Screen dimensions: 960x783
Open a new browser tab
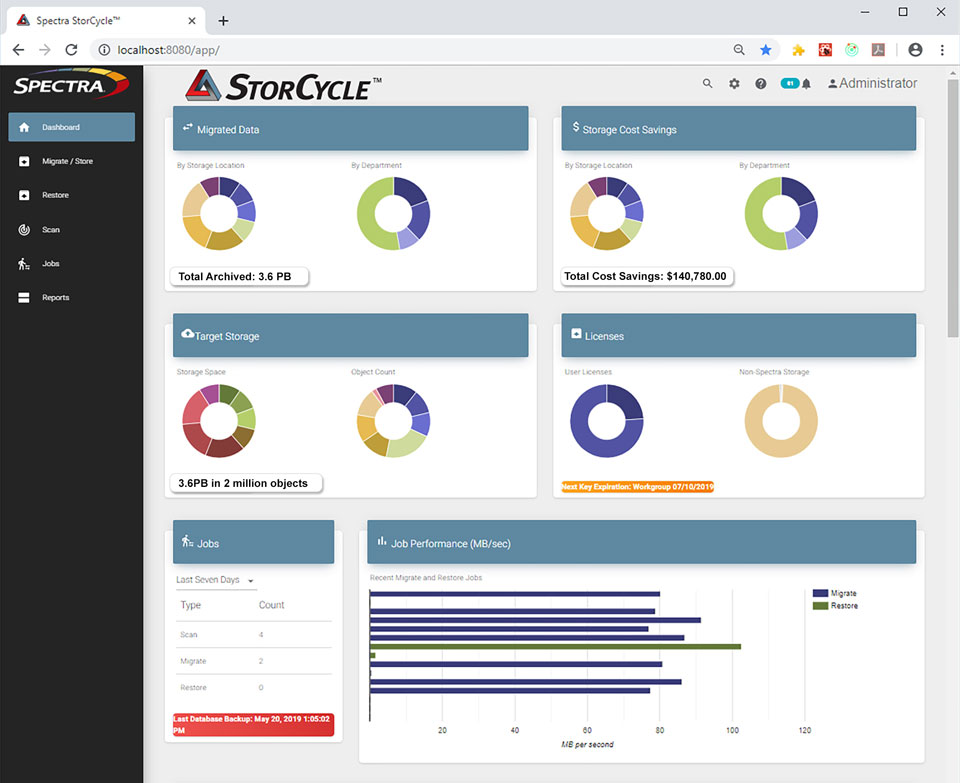[x=223, y=21]
